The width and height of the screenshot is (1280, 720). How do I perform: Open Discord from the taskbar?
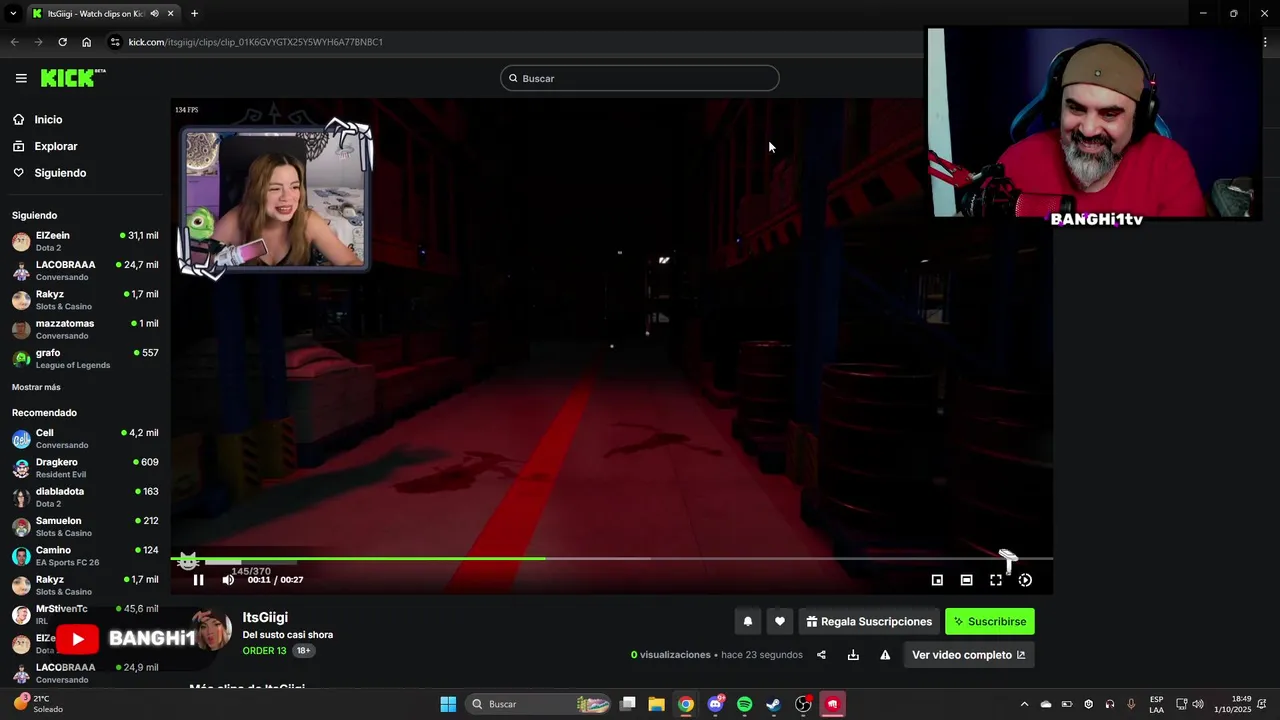pos(715,704)
